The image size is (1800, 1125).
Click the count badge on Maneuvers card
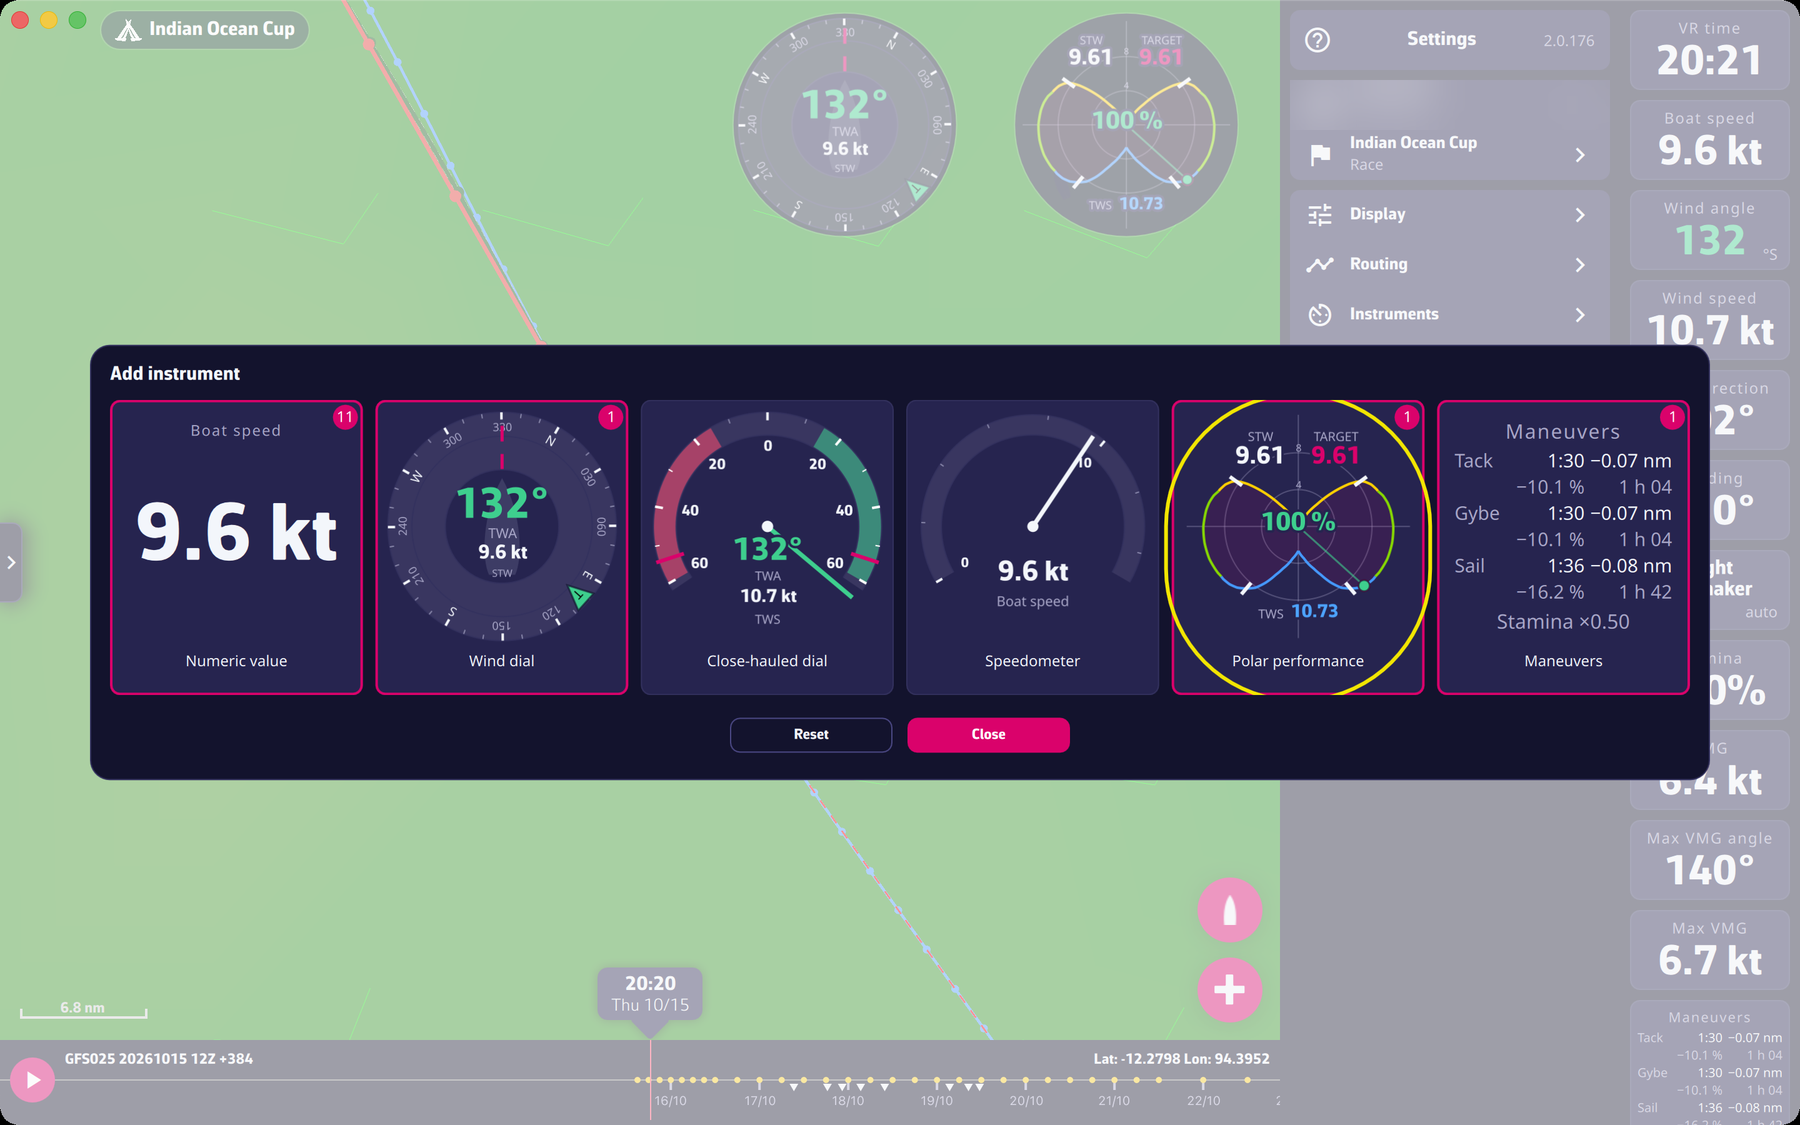coord(1672,417)
